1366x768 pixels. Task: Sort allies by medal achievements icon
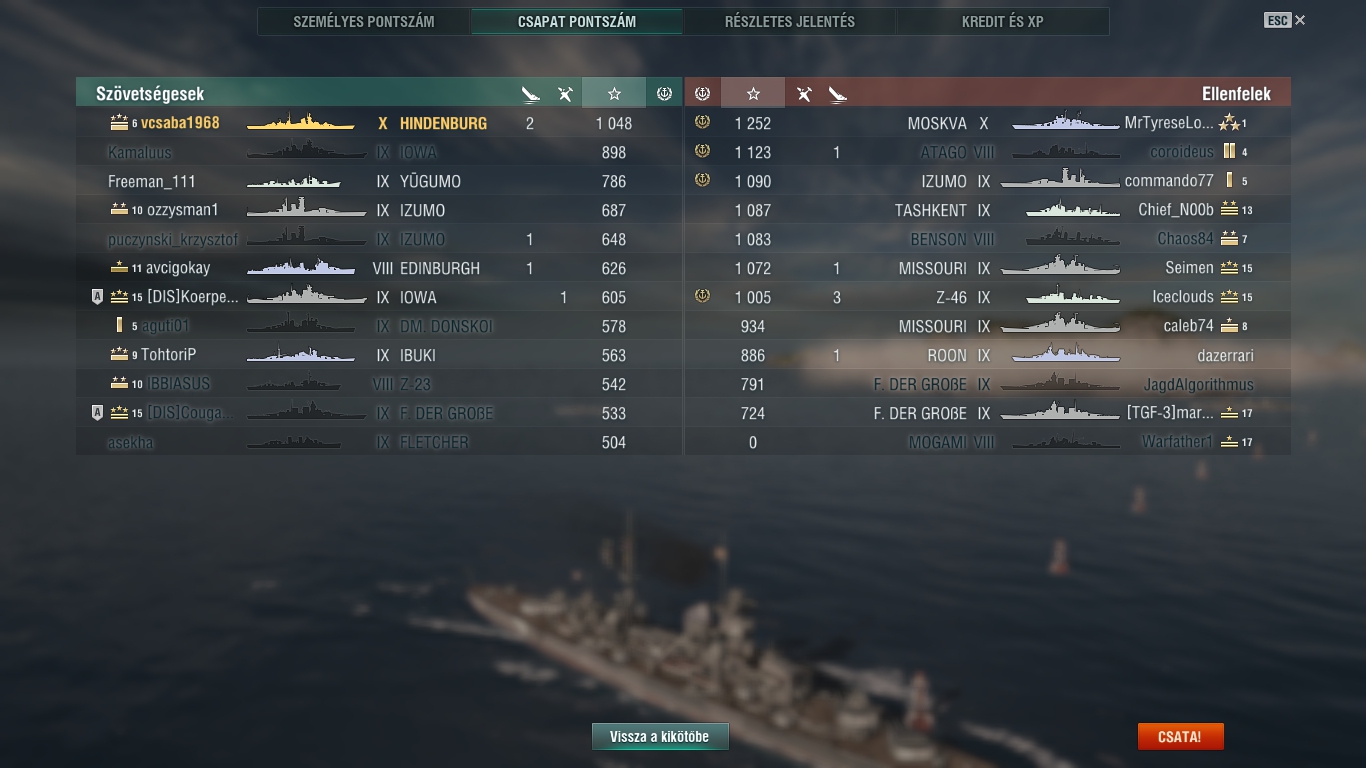664,93
